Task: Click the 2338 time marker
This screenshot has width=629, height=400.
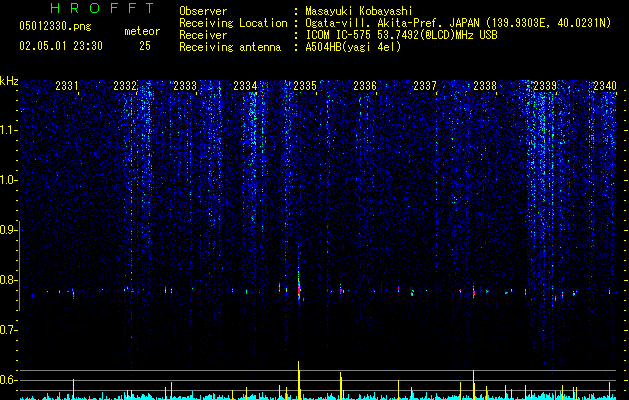Action: (x=485, y=85)
